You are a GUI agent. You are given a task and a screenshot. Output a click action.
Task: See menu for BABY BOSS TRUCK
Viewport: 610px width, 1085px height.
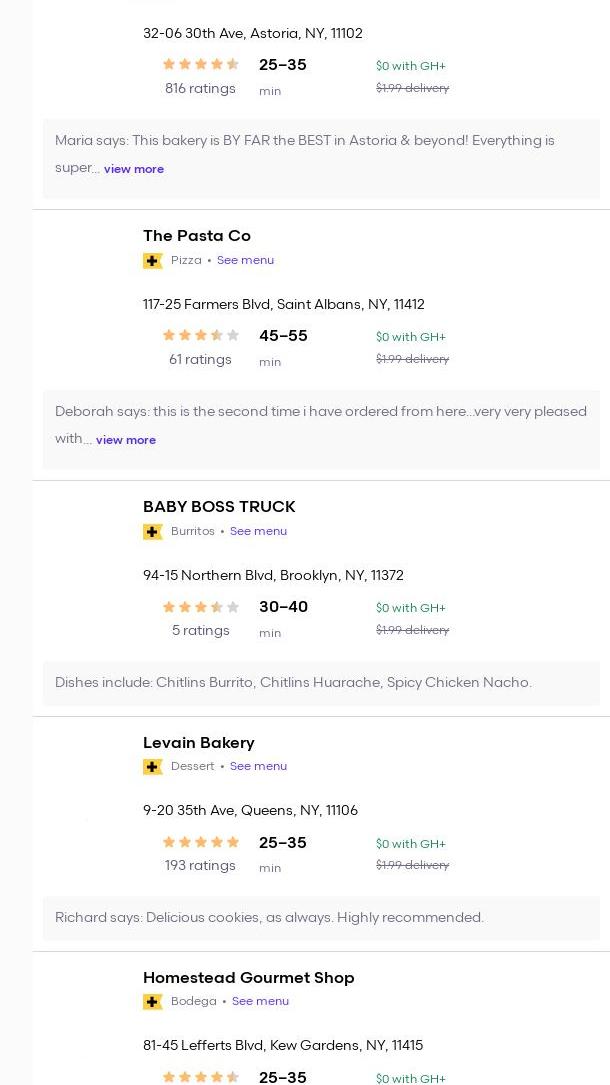258,531
